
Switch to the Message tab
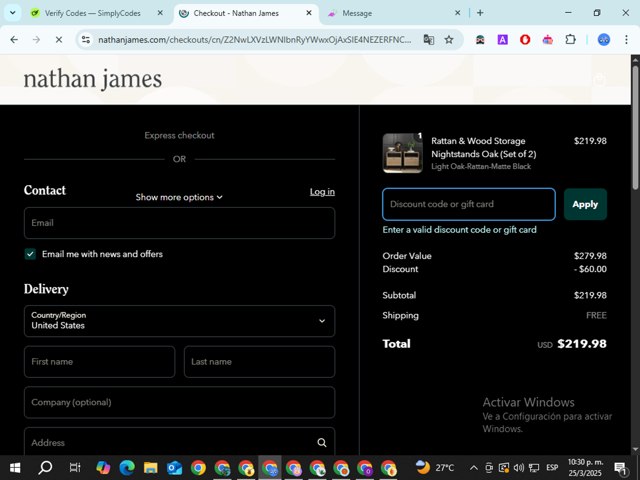(357, 13)
